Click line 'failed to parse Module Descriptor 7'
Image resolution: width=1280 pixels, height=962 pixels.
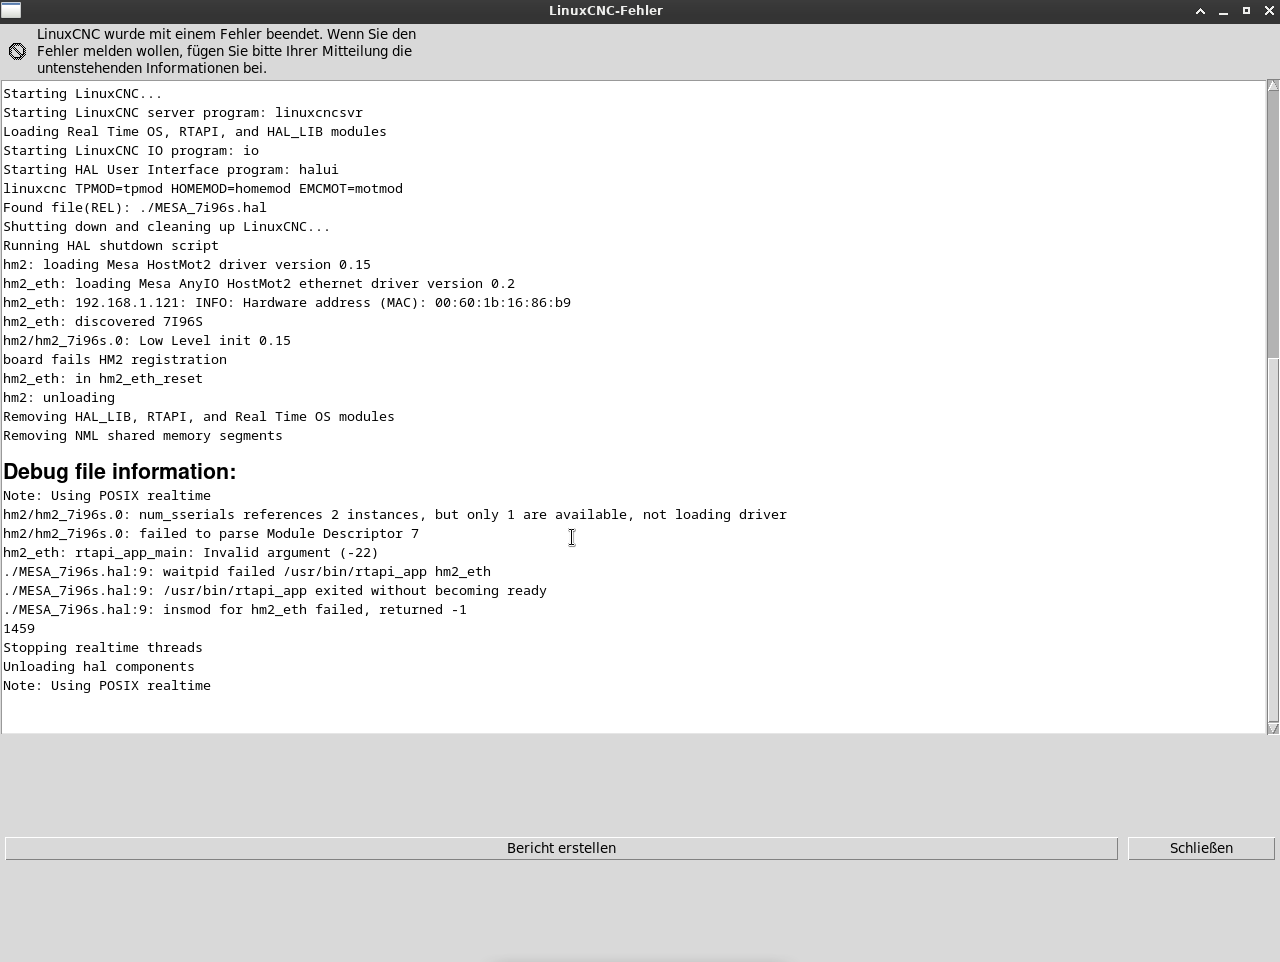coord(211,533)
